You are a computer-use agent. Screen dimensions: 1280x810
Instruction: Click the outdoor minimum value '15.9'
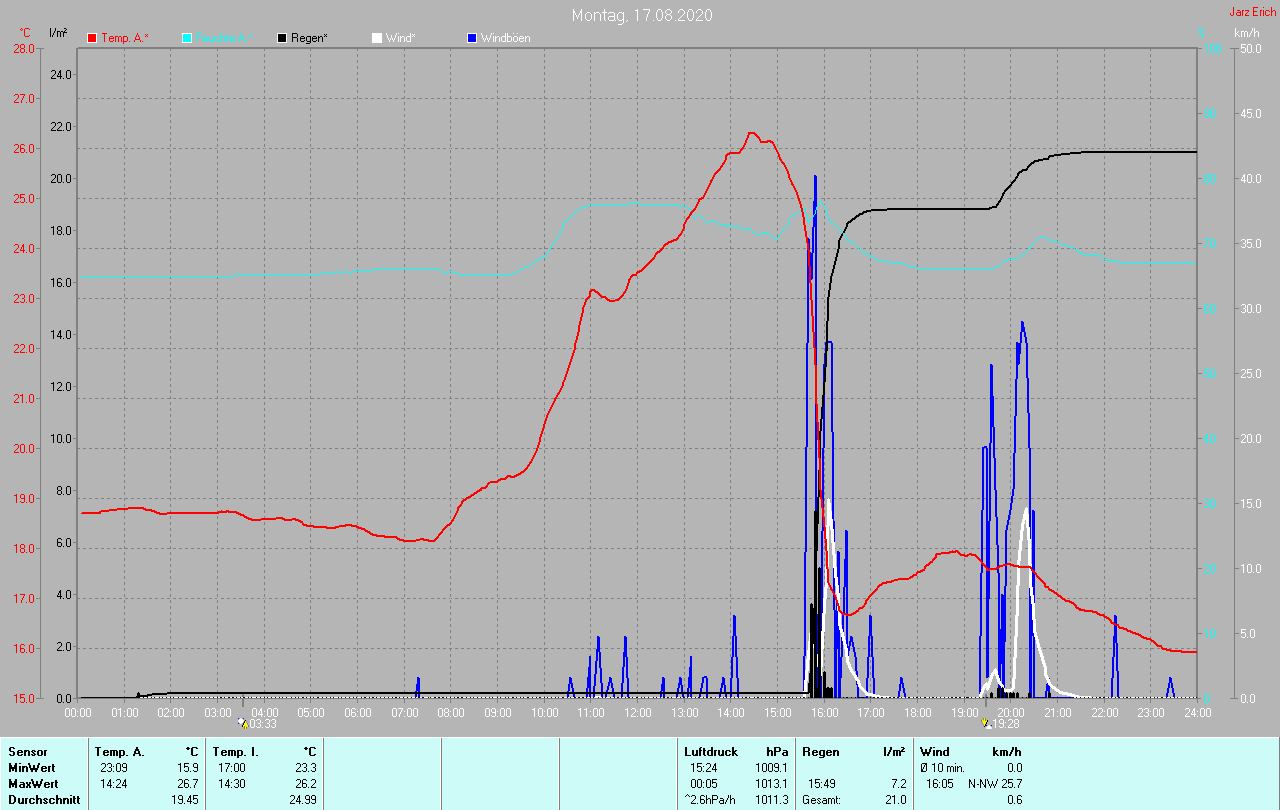click(188, 767)
